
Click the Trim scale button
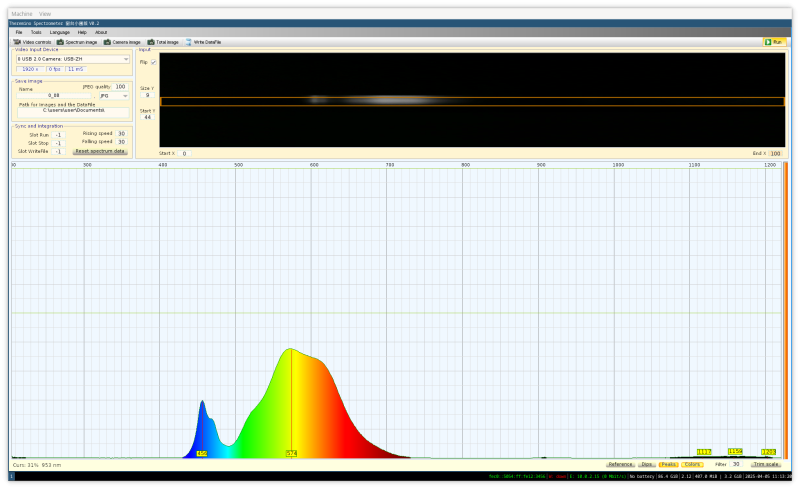tap(767, 464)
